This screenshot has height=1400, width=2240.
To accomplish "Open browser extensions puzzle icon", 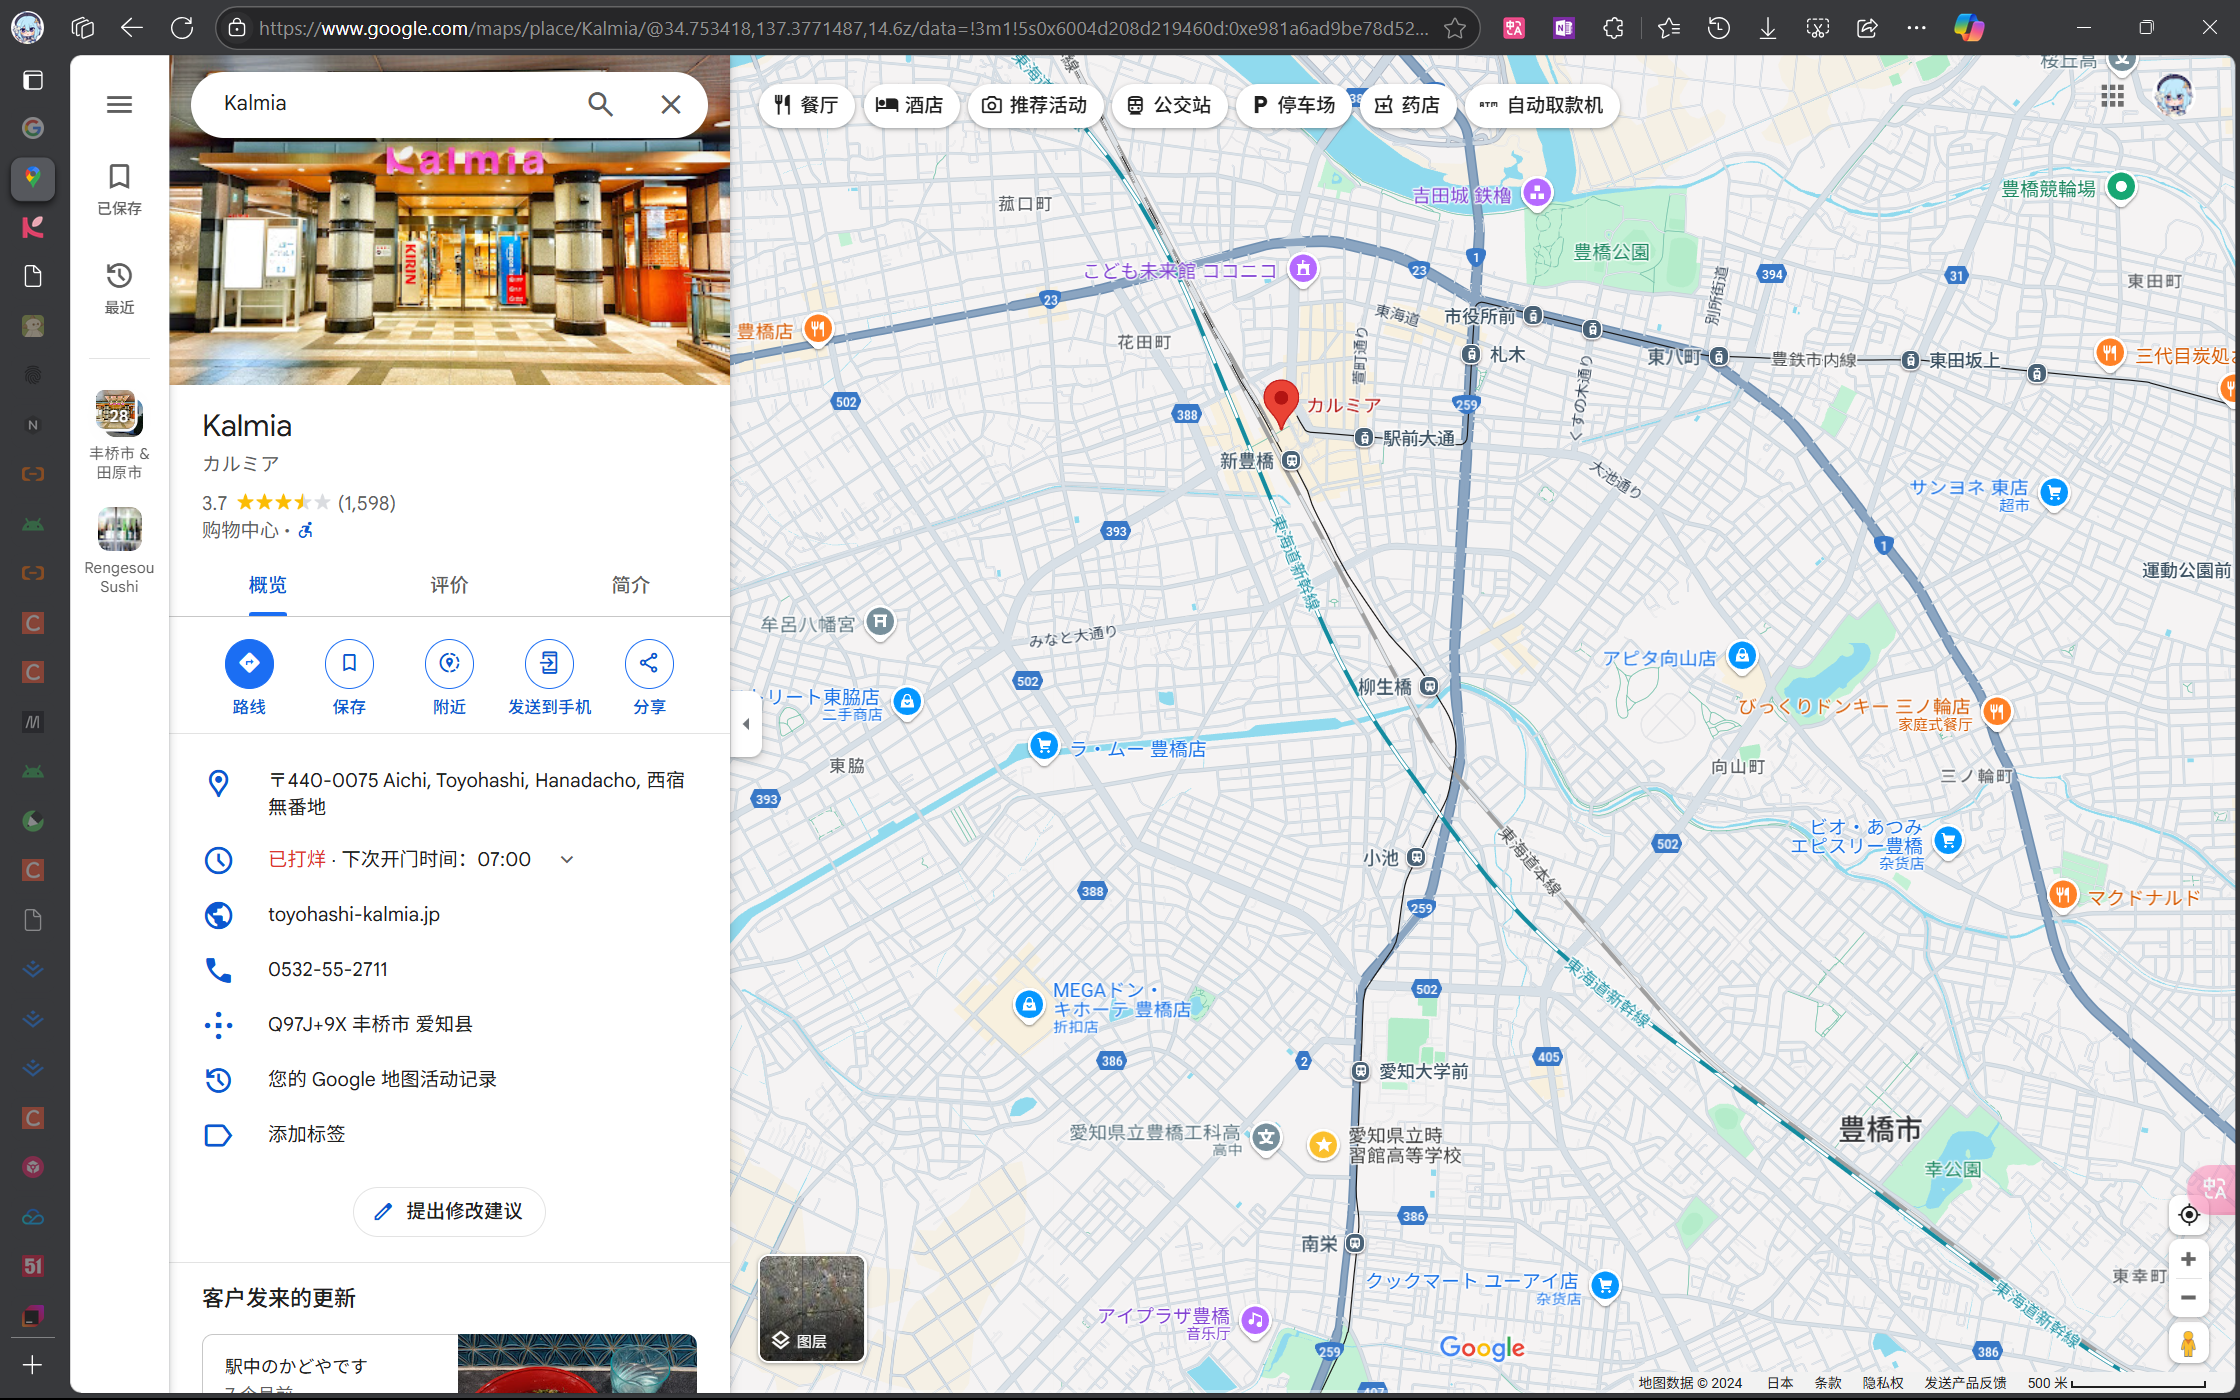I will (x=1613, y=28).
